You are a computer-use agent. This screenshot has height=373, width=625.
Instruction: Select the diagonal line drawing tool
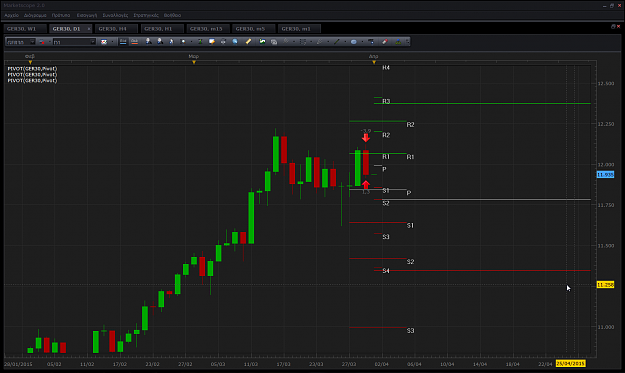pos(336,41)
